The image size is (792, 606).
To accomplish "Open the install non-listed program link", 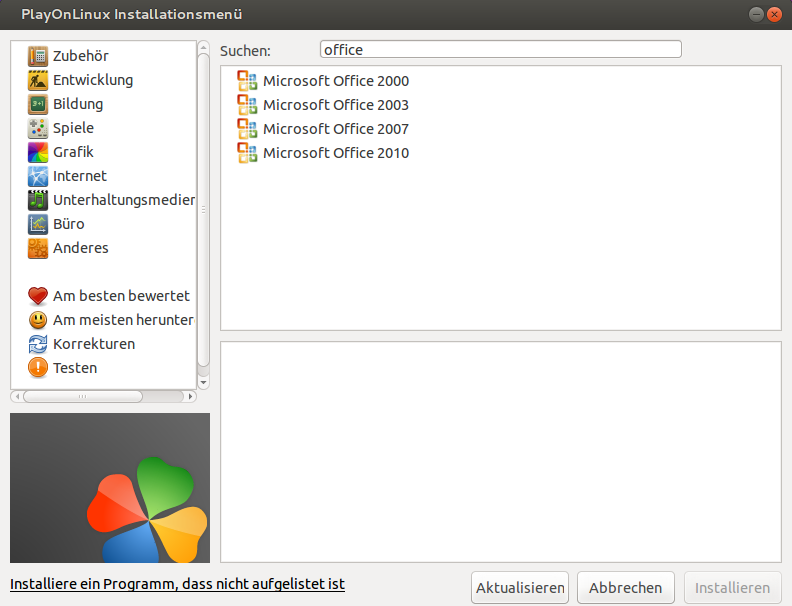I will click(x=177, y=584).
